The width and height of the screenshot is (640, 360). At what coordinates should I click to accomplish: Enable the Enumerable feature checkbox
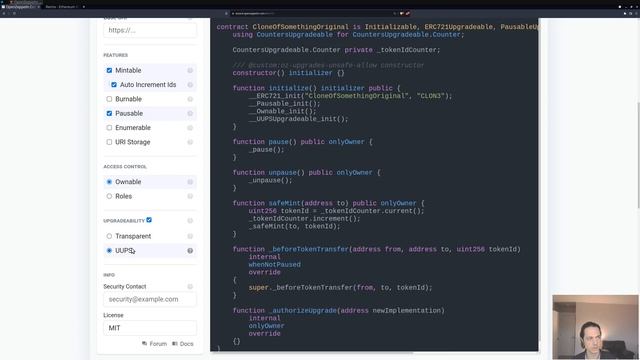pyautogui.click(x=109, y=127)
